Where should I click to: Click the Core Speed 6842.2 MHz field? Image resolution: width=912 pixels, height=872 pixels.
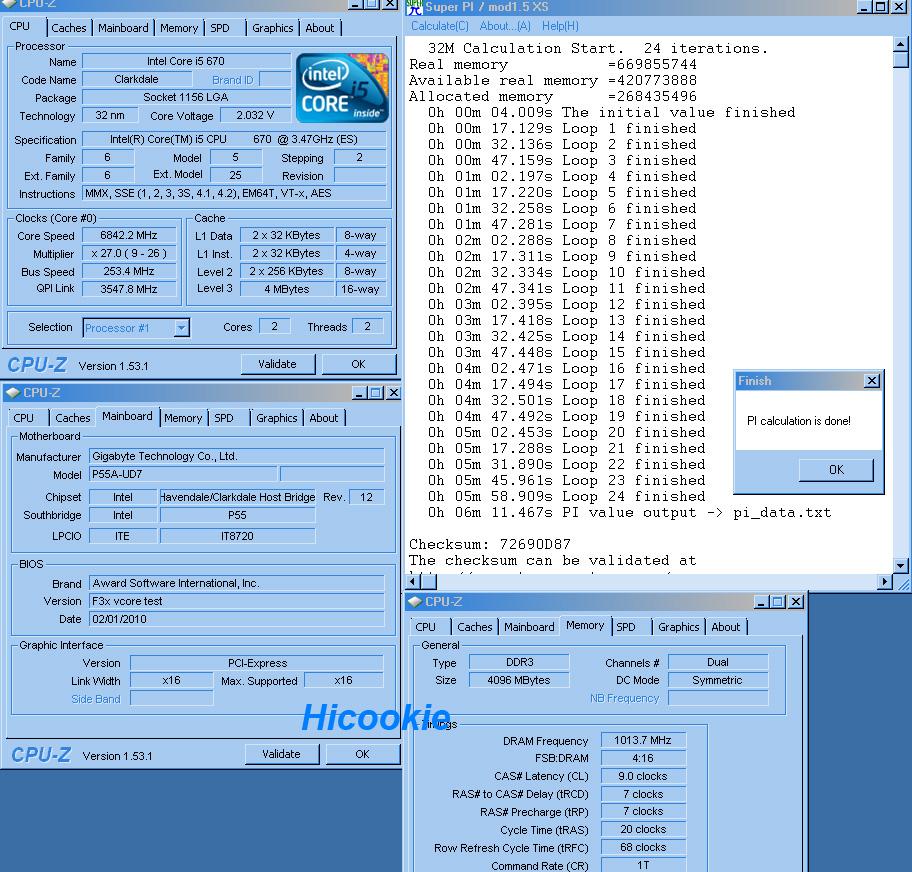tap(129, 236)
